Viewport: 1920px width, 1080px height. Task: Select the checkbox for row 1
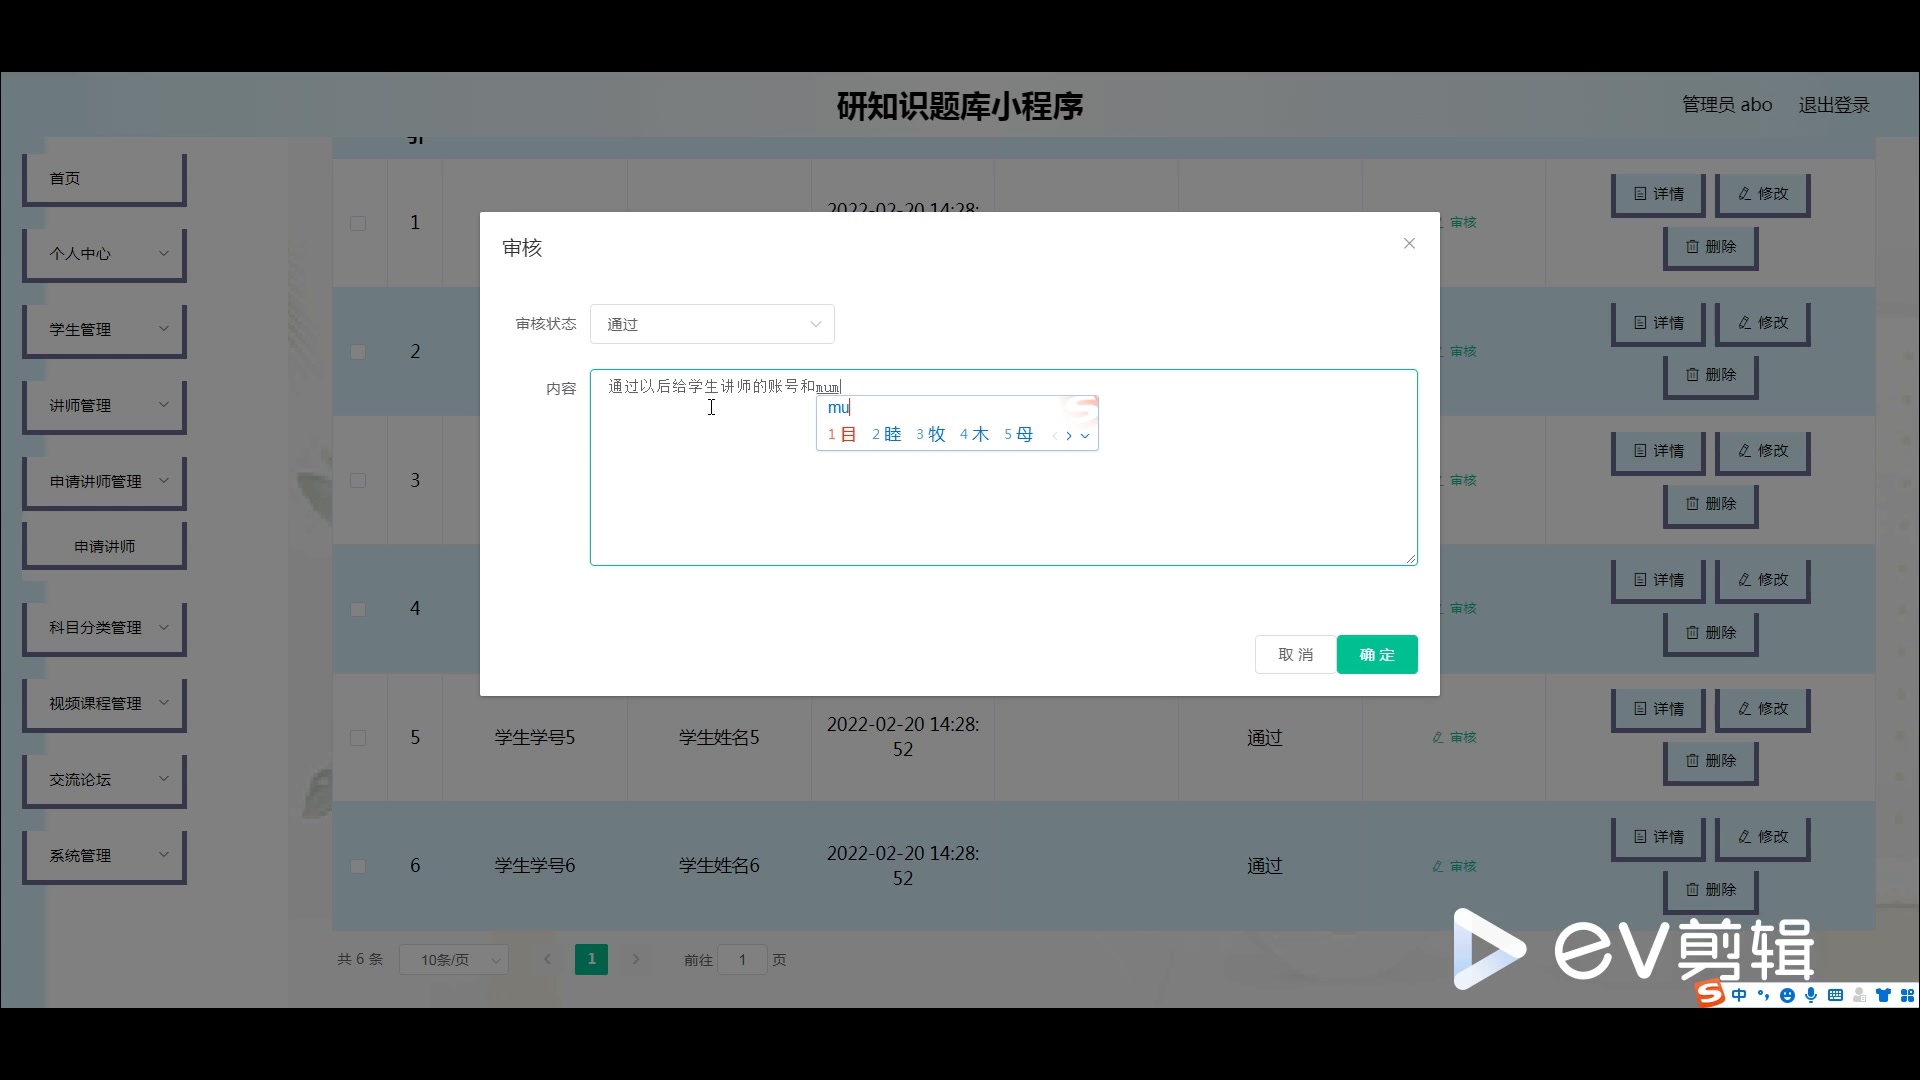[358, 223]
